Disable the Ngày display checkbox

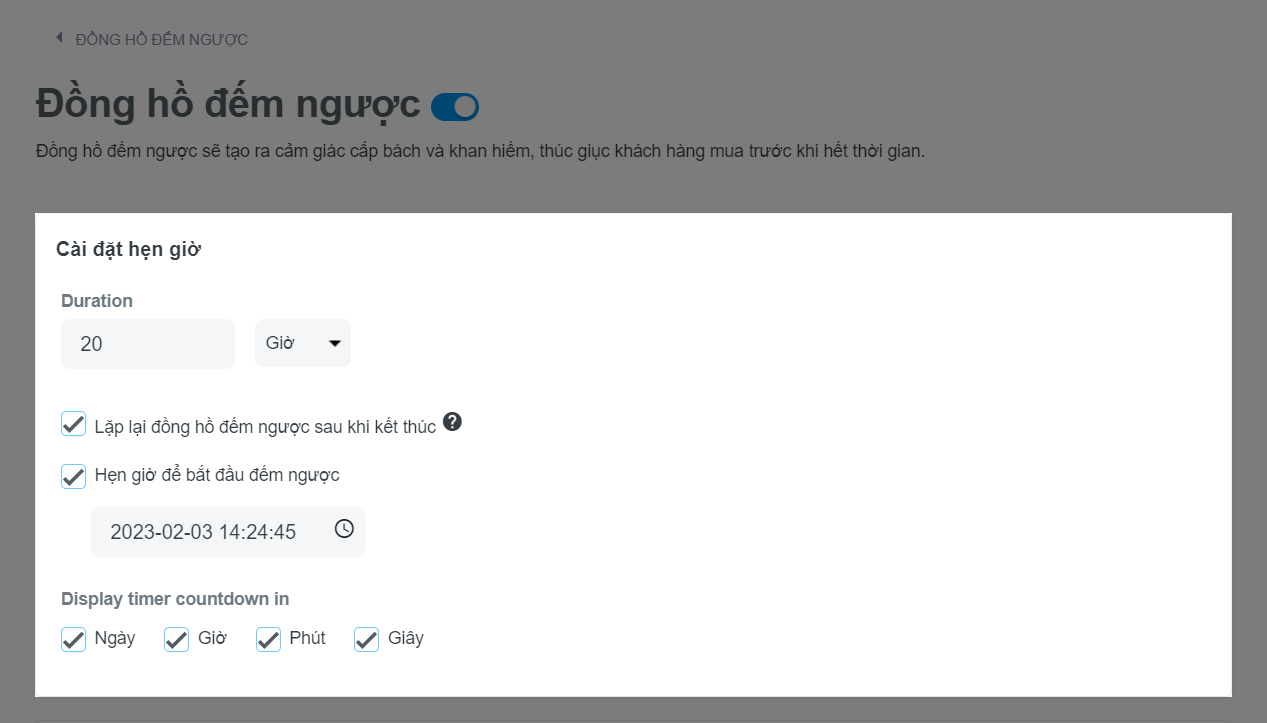pos(73,639)
